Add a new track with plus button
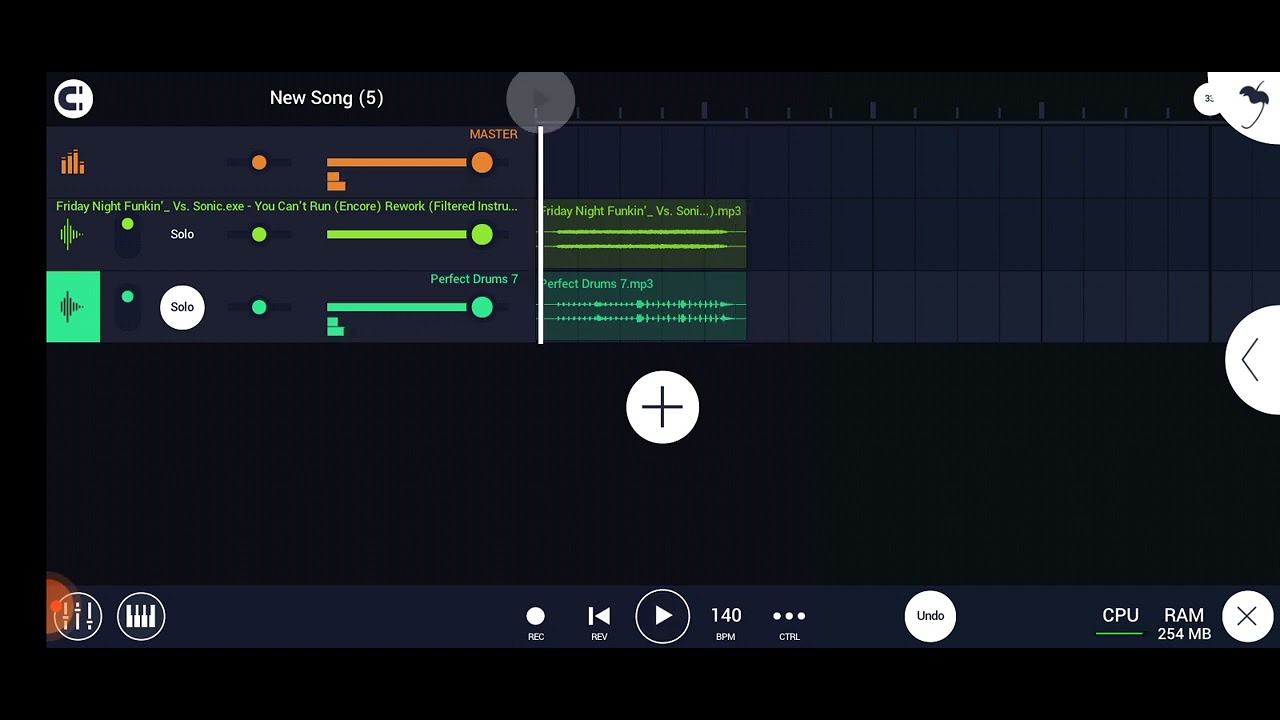This screenshot has height=720, width=1280. tap(663, 407)
